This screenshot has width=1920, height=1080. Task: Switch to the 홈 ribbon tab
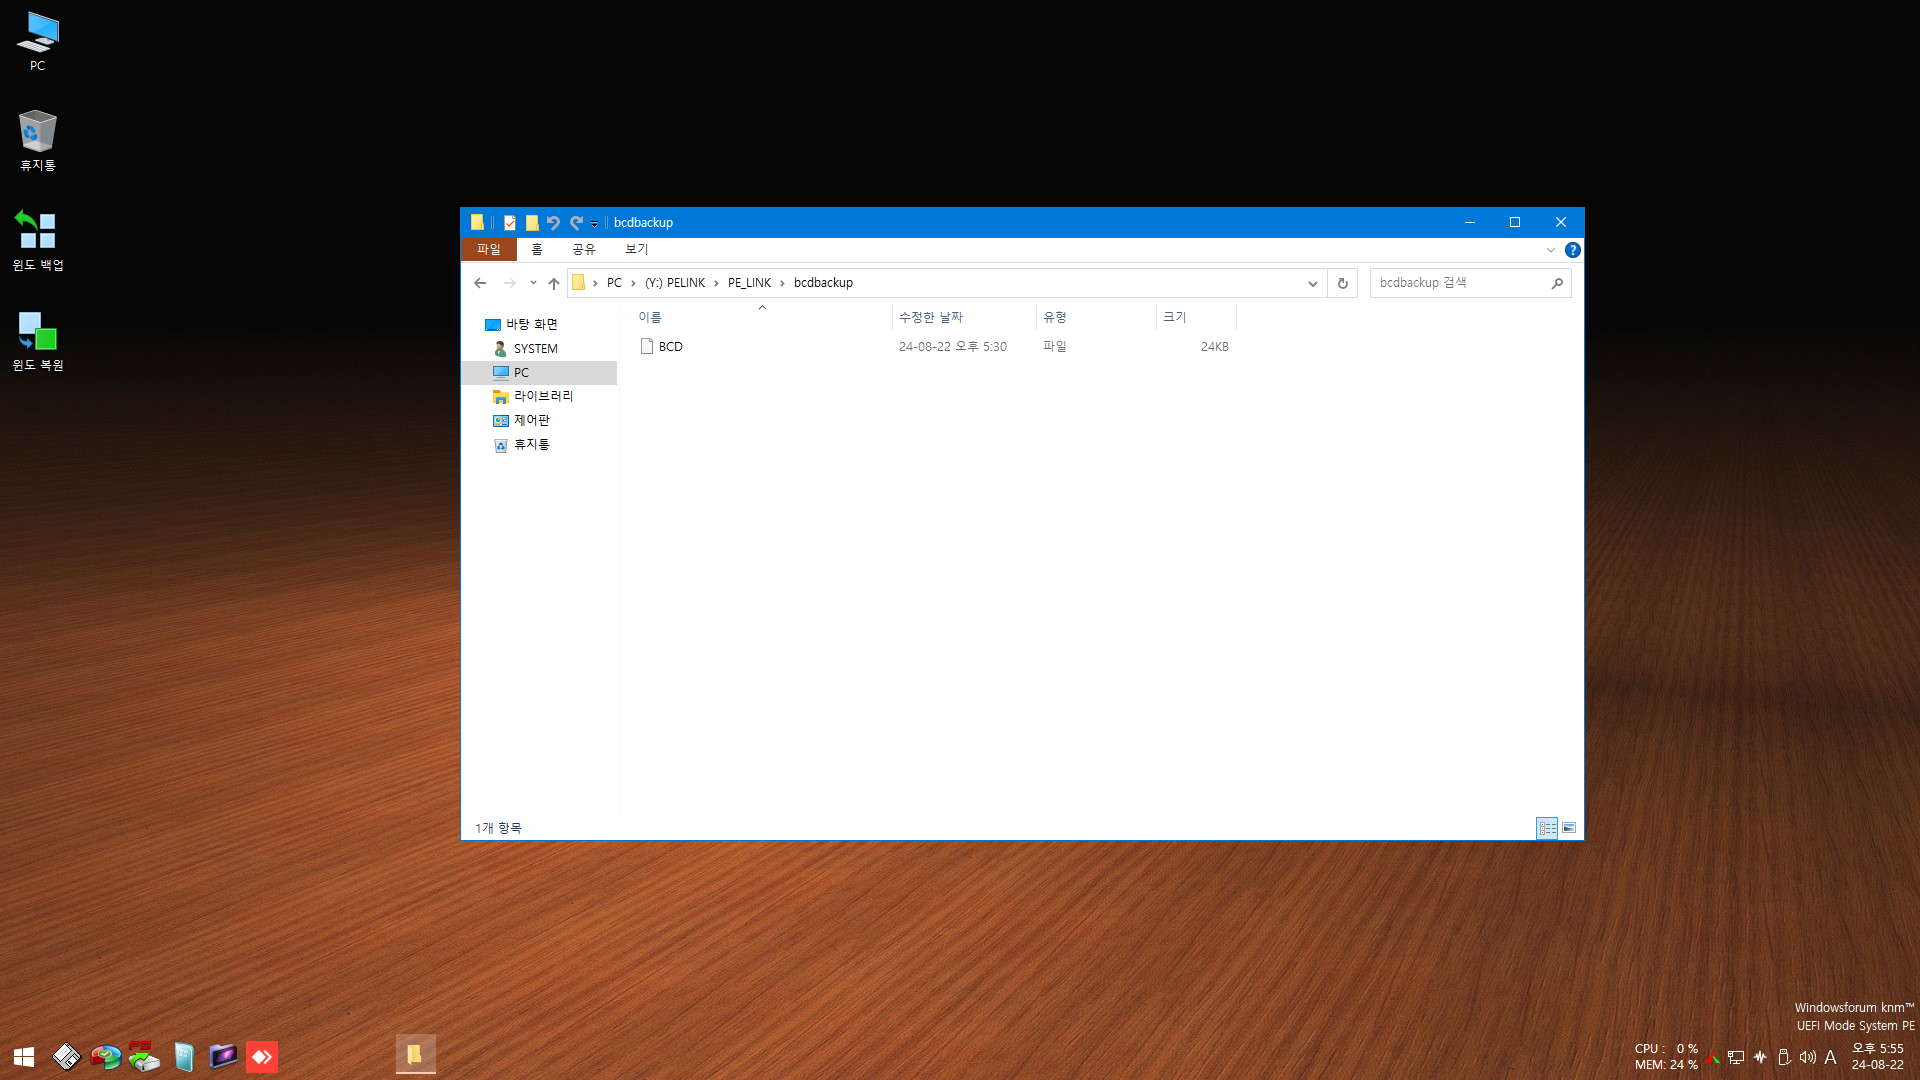(537, 250)
